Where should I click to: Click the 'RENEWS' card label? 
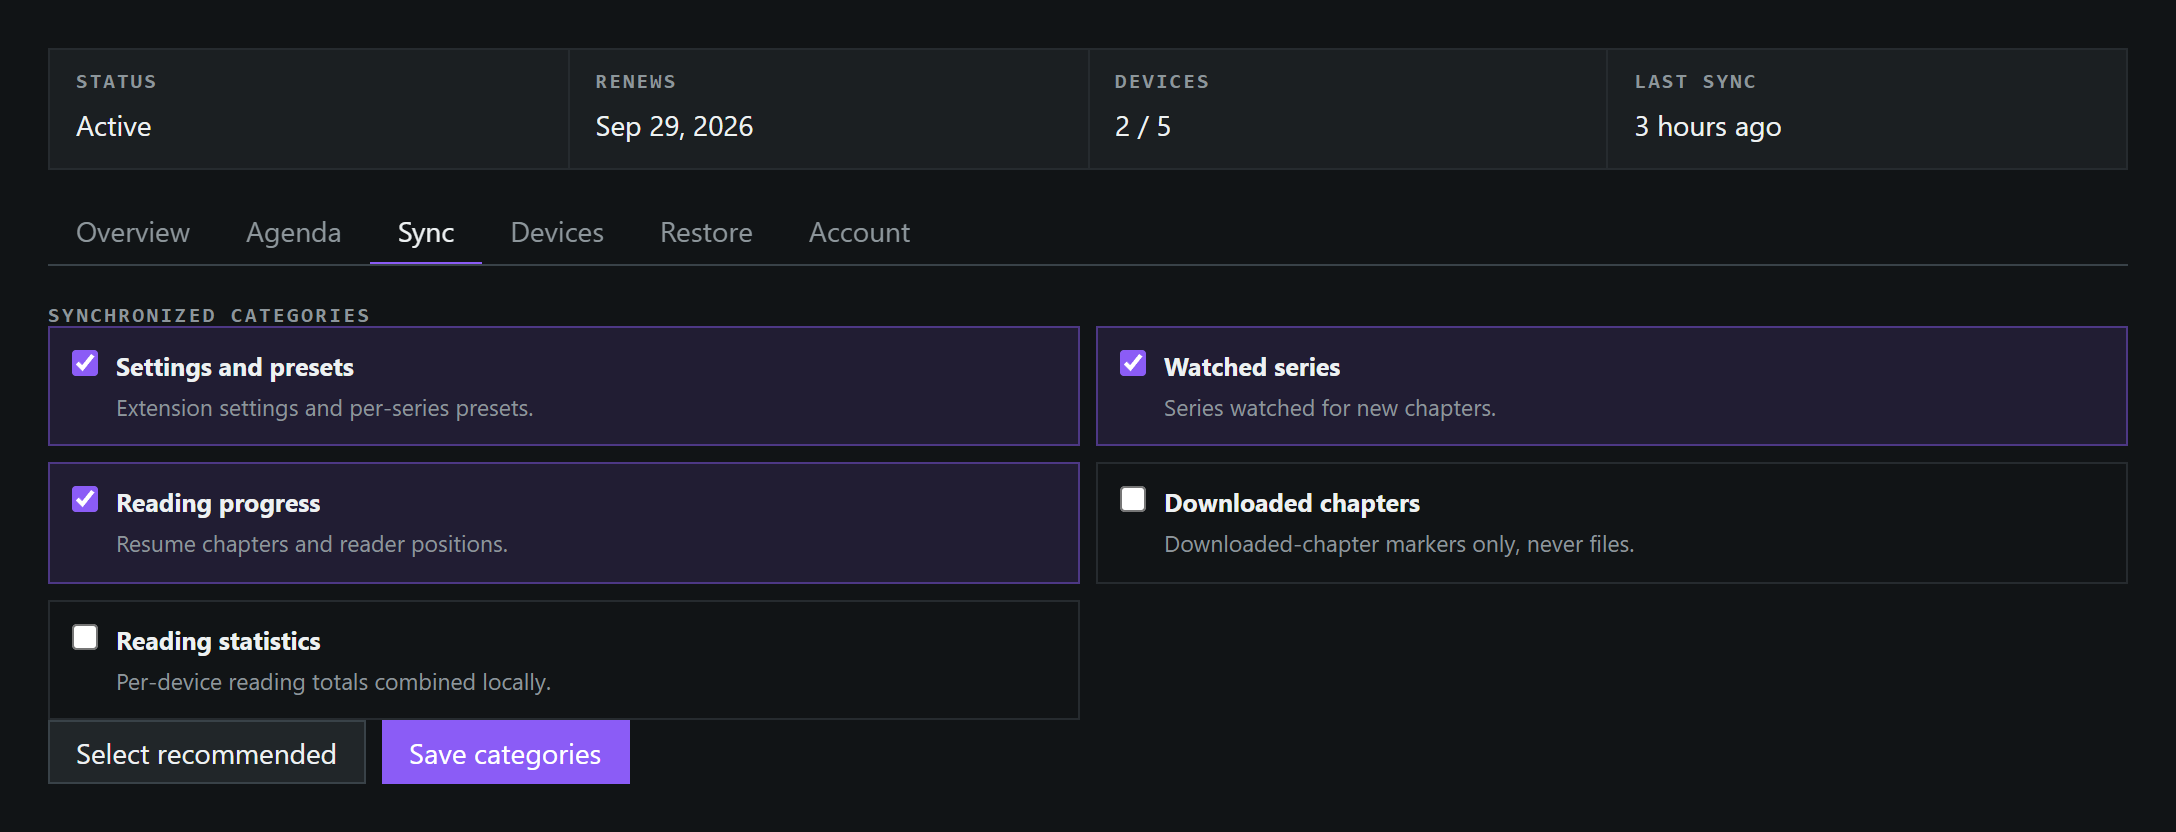point(636,82)
